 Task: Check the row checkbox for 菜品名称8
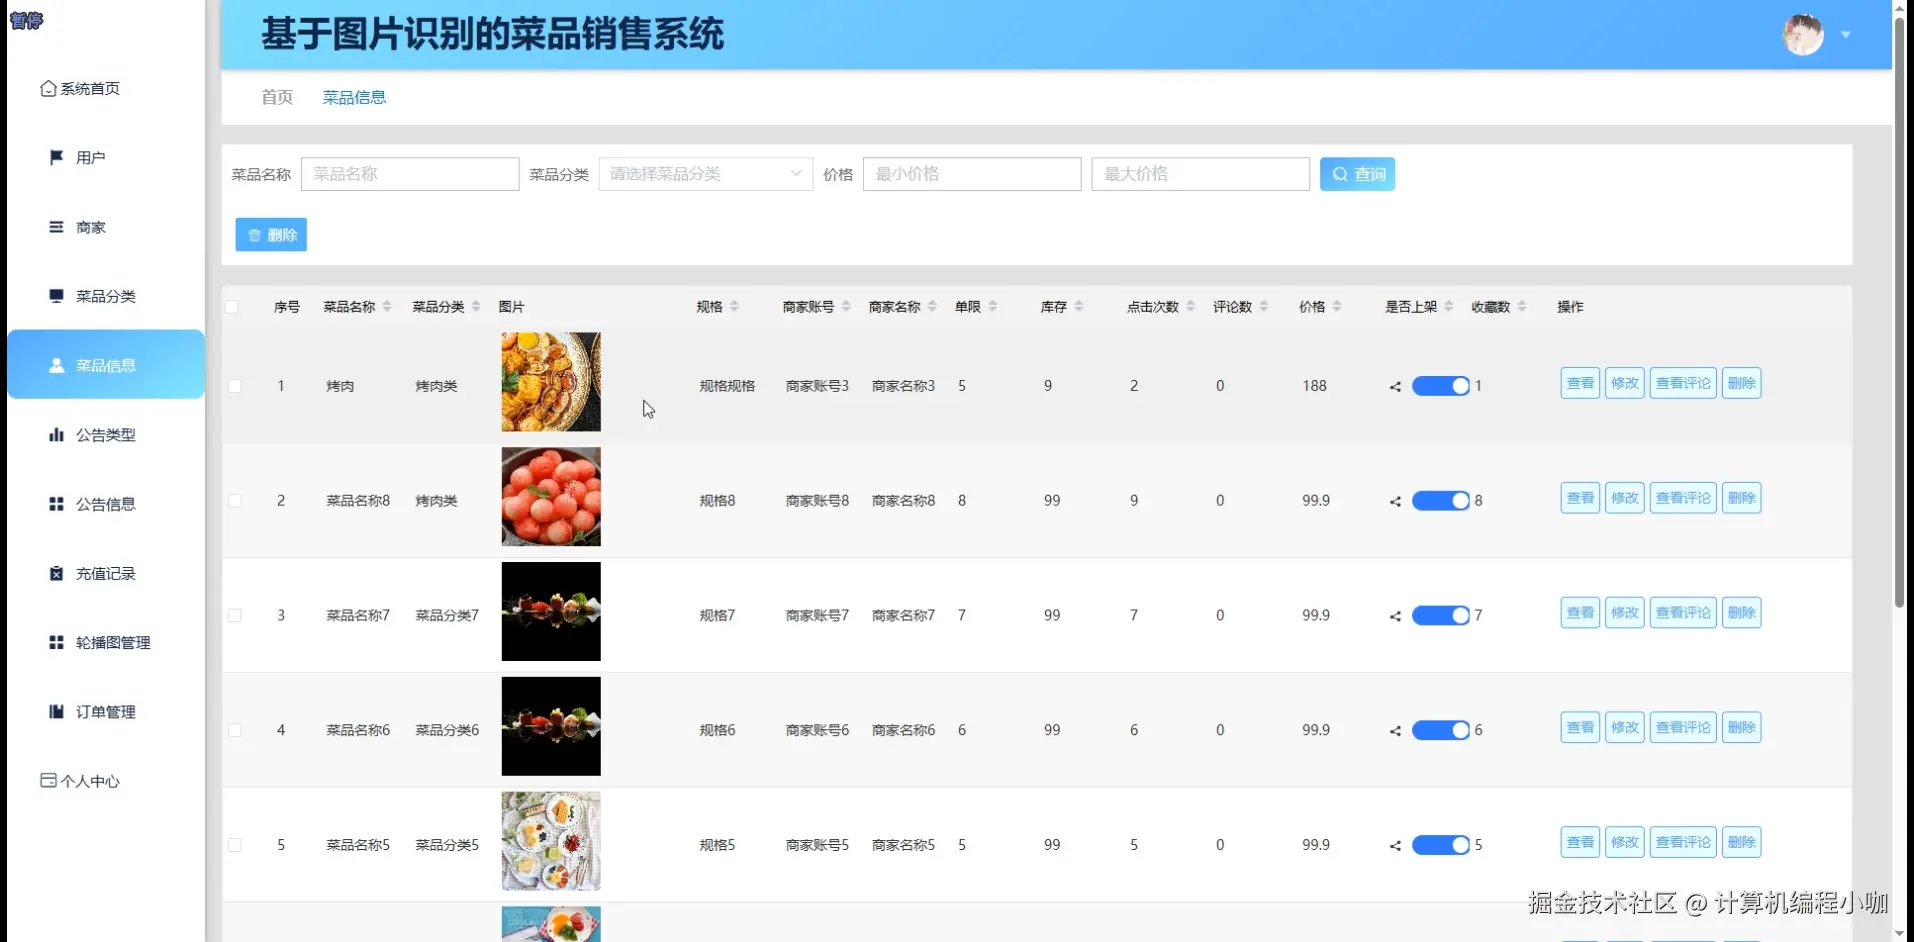(x=234, y=500)
